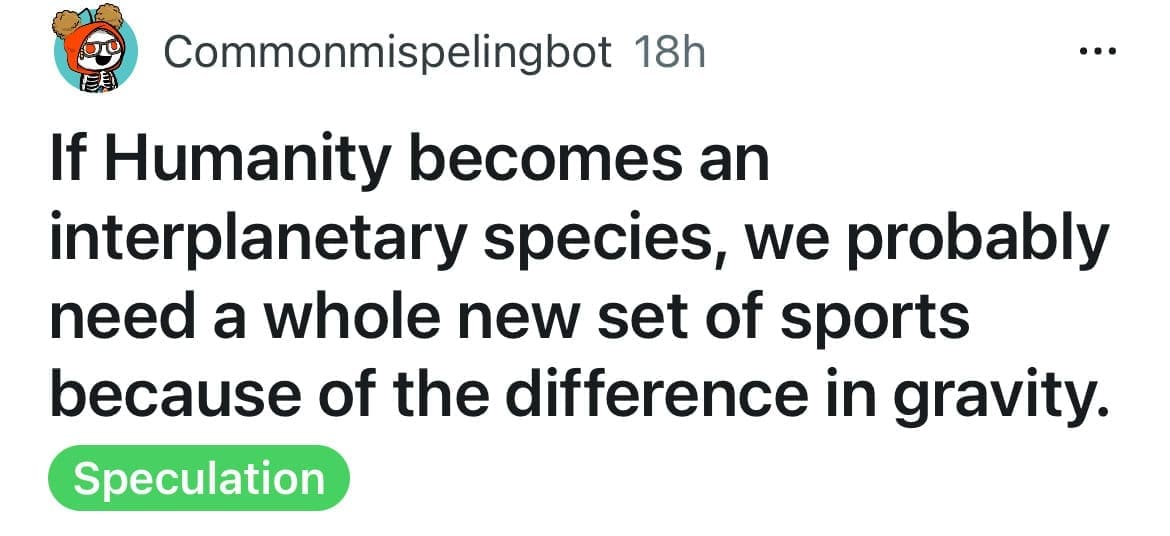Tap the Commonmispelingbot avatar picture

coord(96,52)
